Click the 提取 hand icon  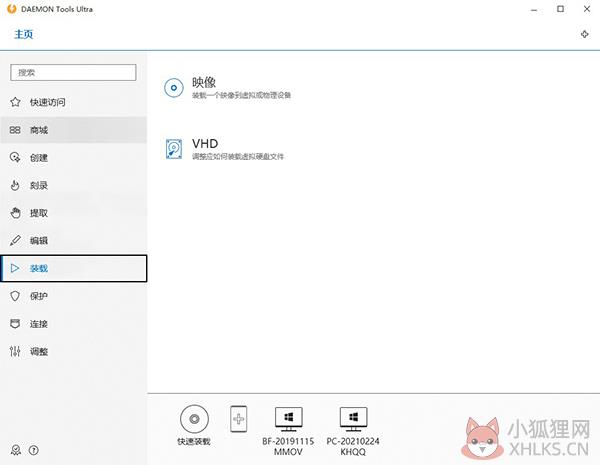15,213
